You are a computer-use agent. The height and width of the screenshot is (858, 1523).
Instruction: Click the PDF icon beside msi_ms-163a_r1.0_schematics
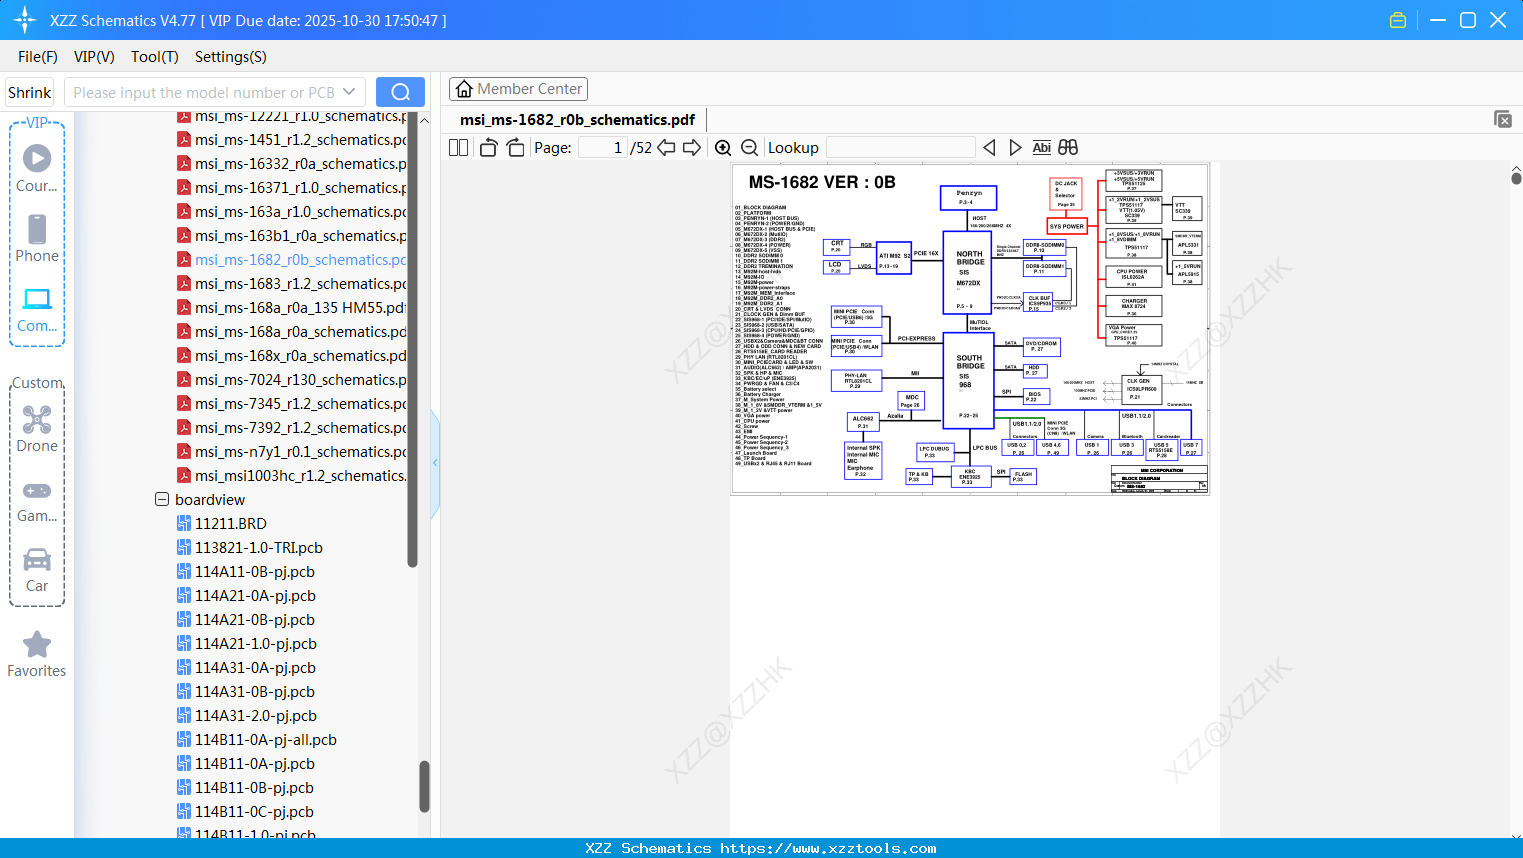[x=184, y=212]
